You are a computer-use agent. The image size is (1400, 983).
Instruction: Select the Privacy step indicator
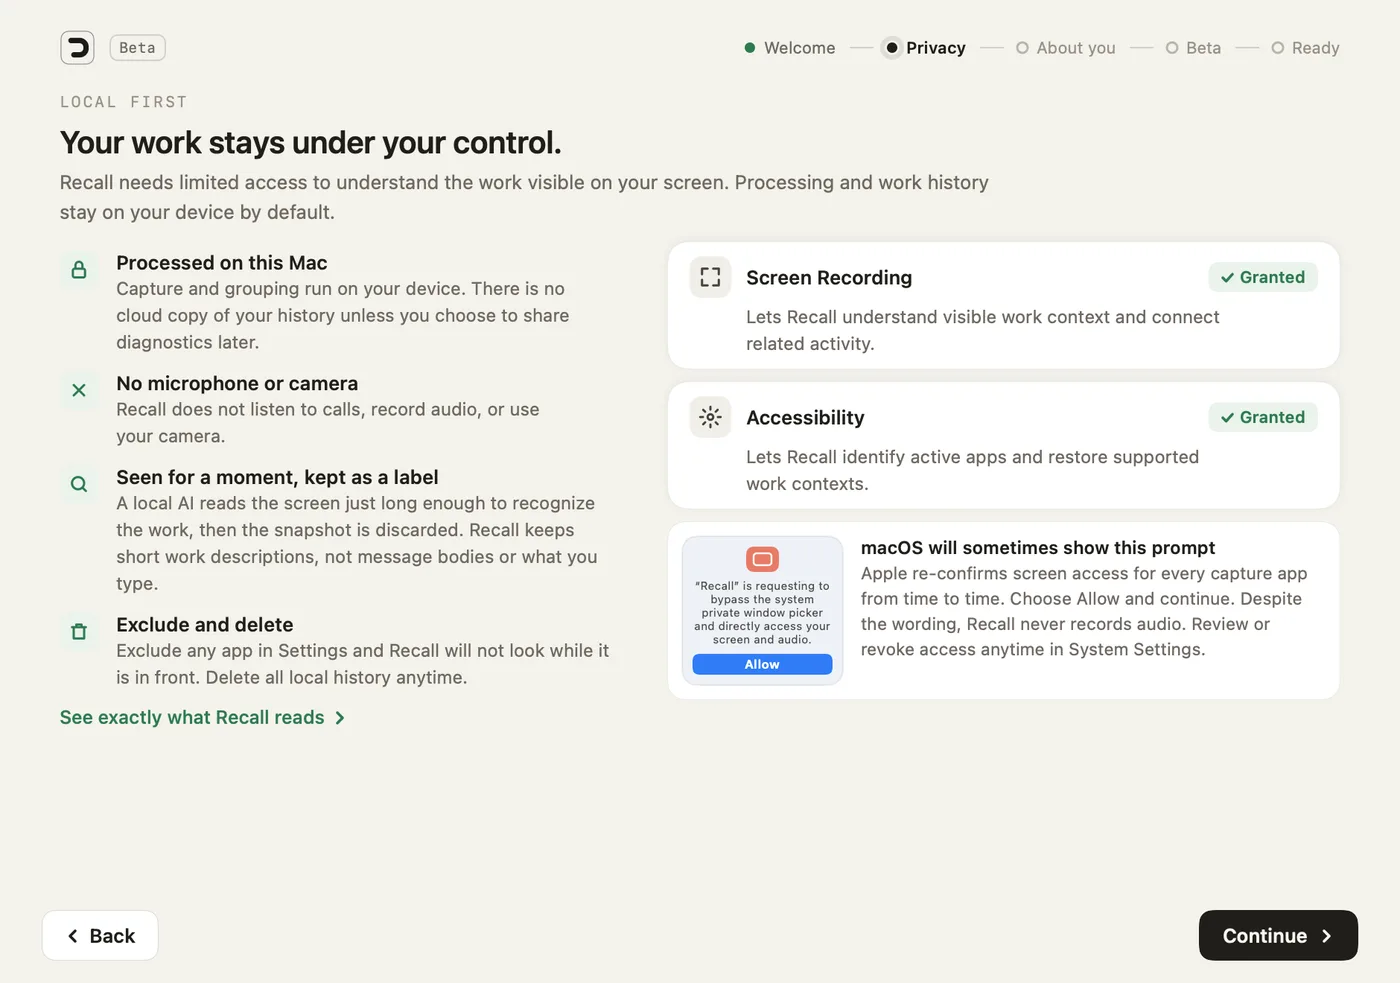pyautogui.click(x=924, y=48)
